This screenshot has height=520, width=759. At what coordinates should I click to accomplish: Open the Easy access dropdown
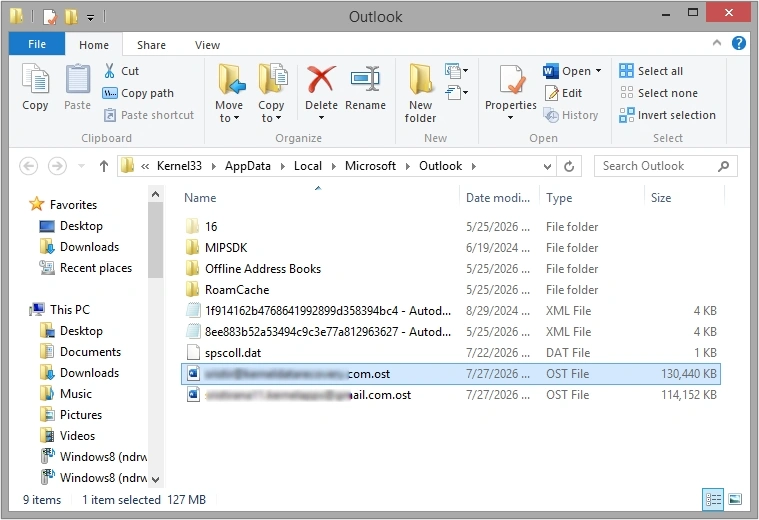(x=455, y=92)
